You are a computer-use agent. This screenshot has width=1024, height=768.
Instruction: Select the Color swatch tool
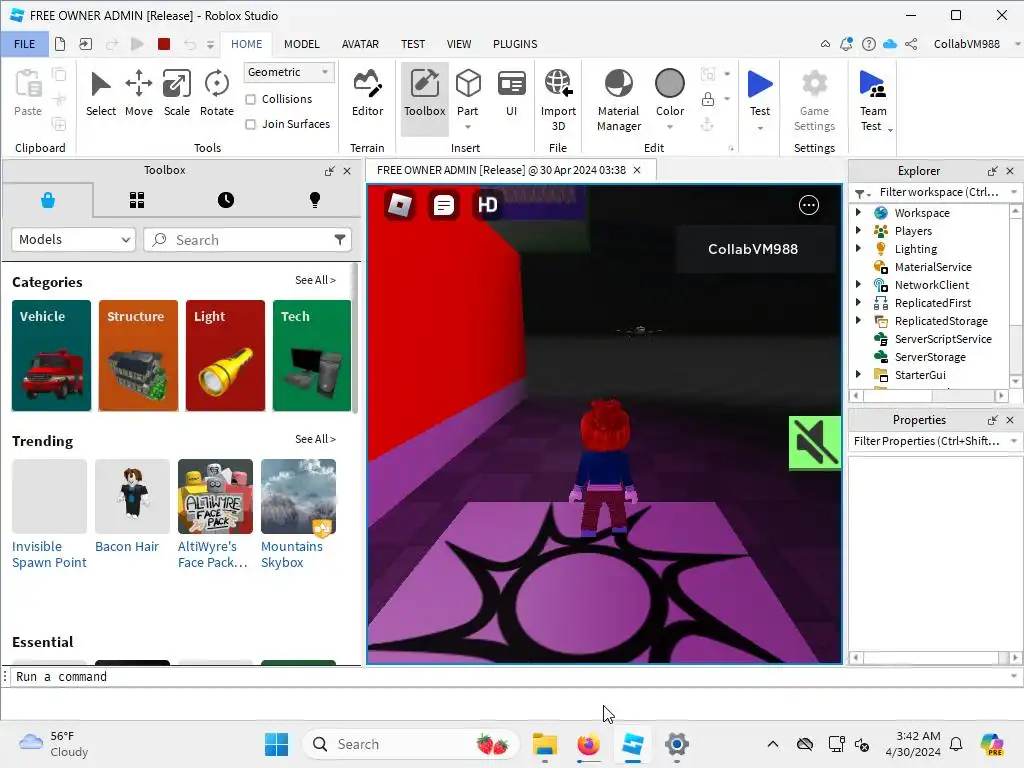(669, 85)
